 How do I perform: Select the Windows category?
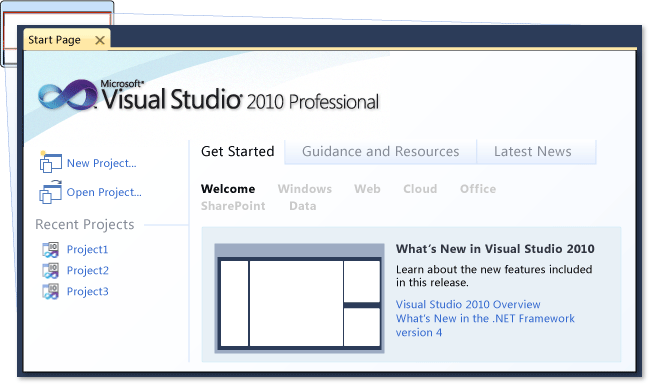(x=305, y=189)
